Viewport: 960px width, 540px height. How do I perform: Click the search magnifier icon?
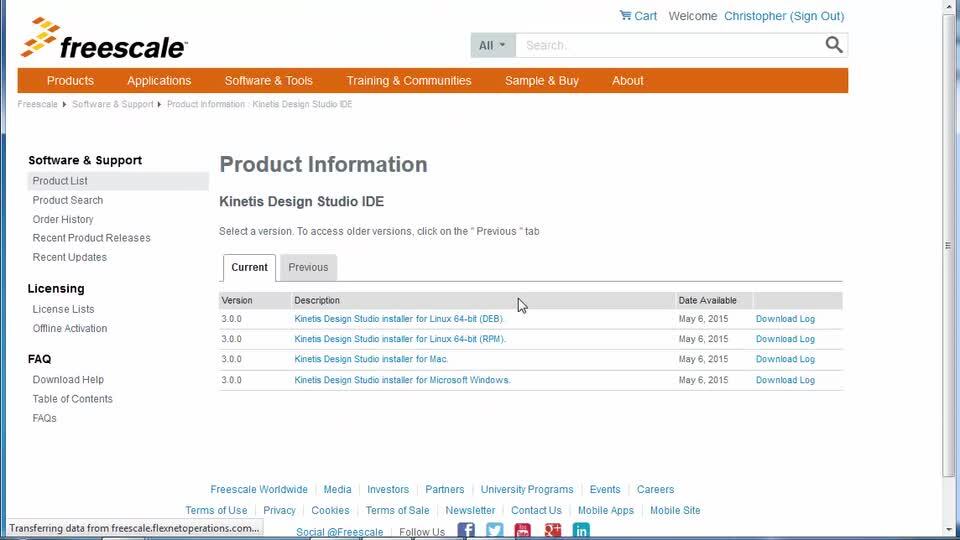point(833,45)
